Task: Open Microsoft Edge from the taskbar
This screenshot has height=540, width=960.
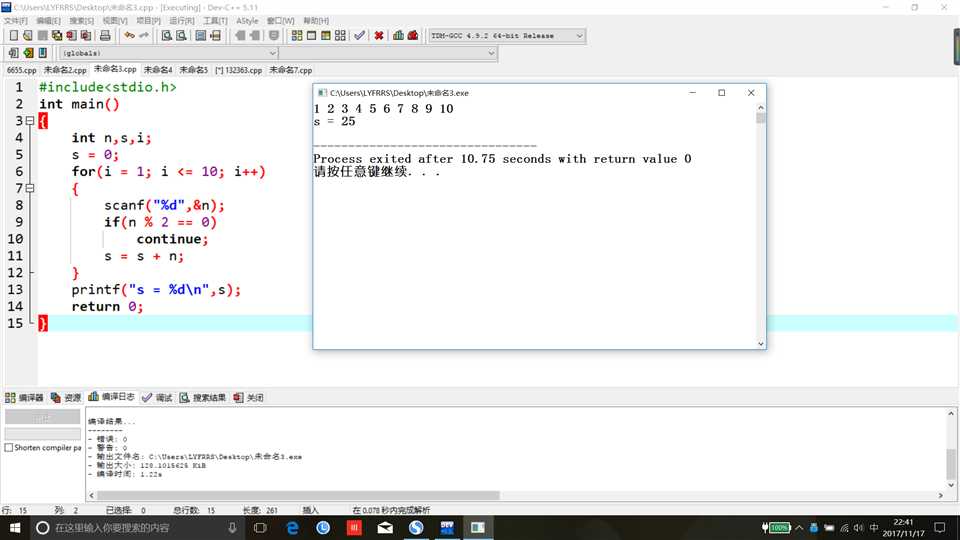Action: click(292, 528)
